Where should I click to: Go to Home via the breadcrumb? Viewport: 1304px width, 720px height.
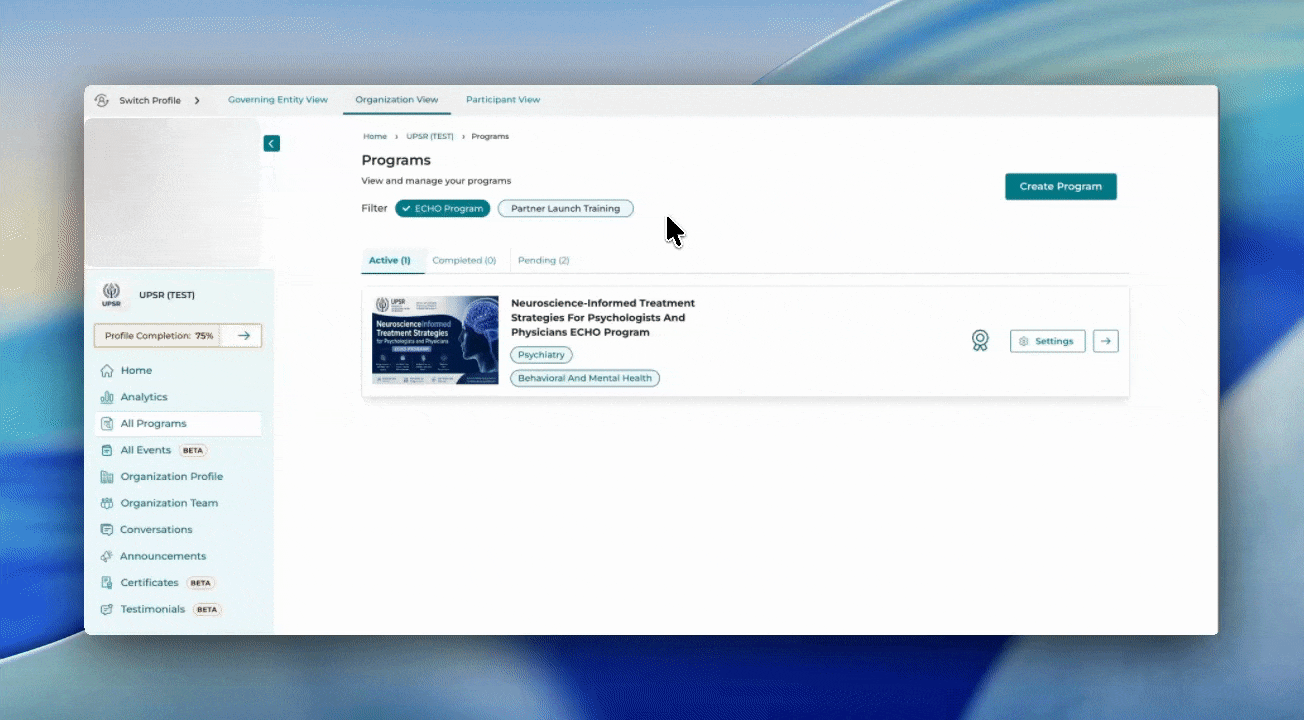click(375, 136)
